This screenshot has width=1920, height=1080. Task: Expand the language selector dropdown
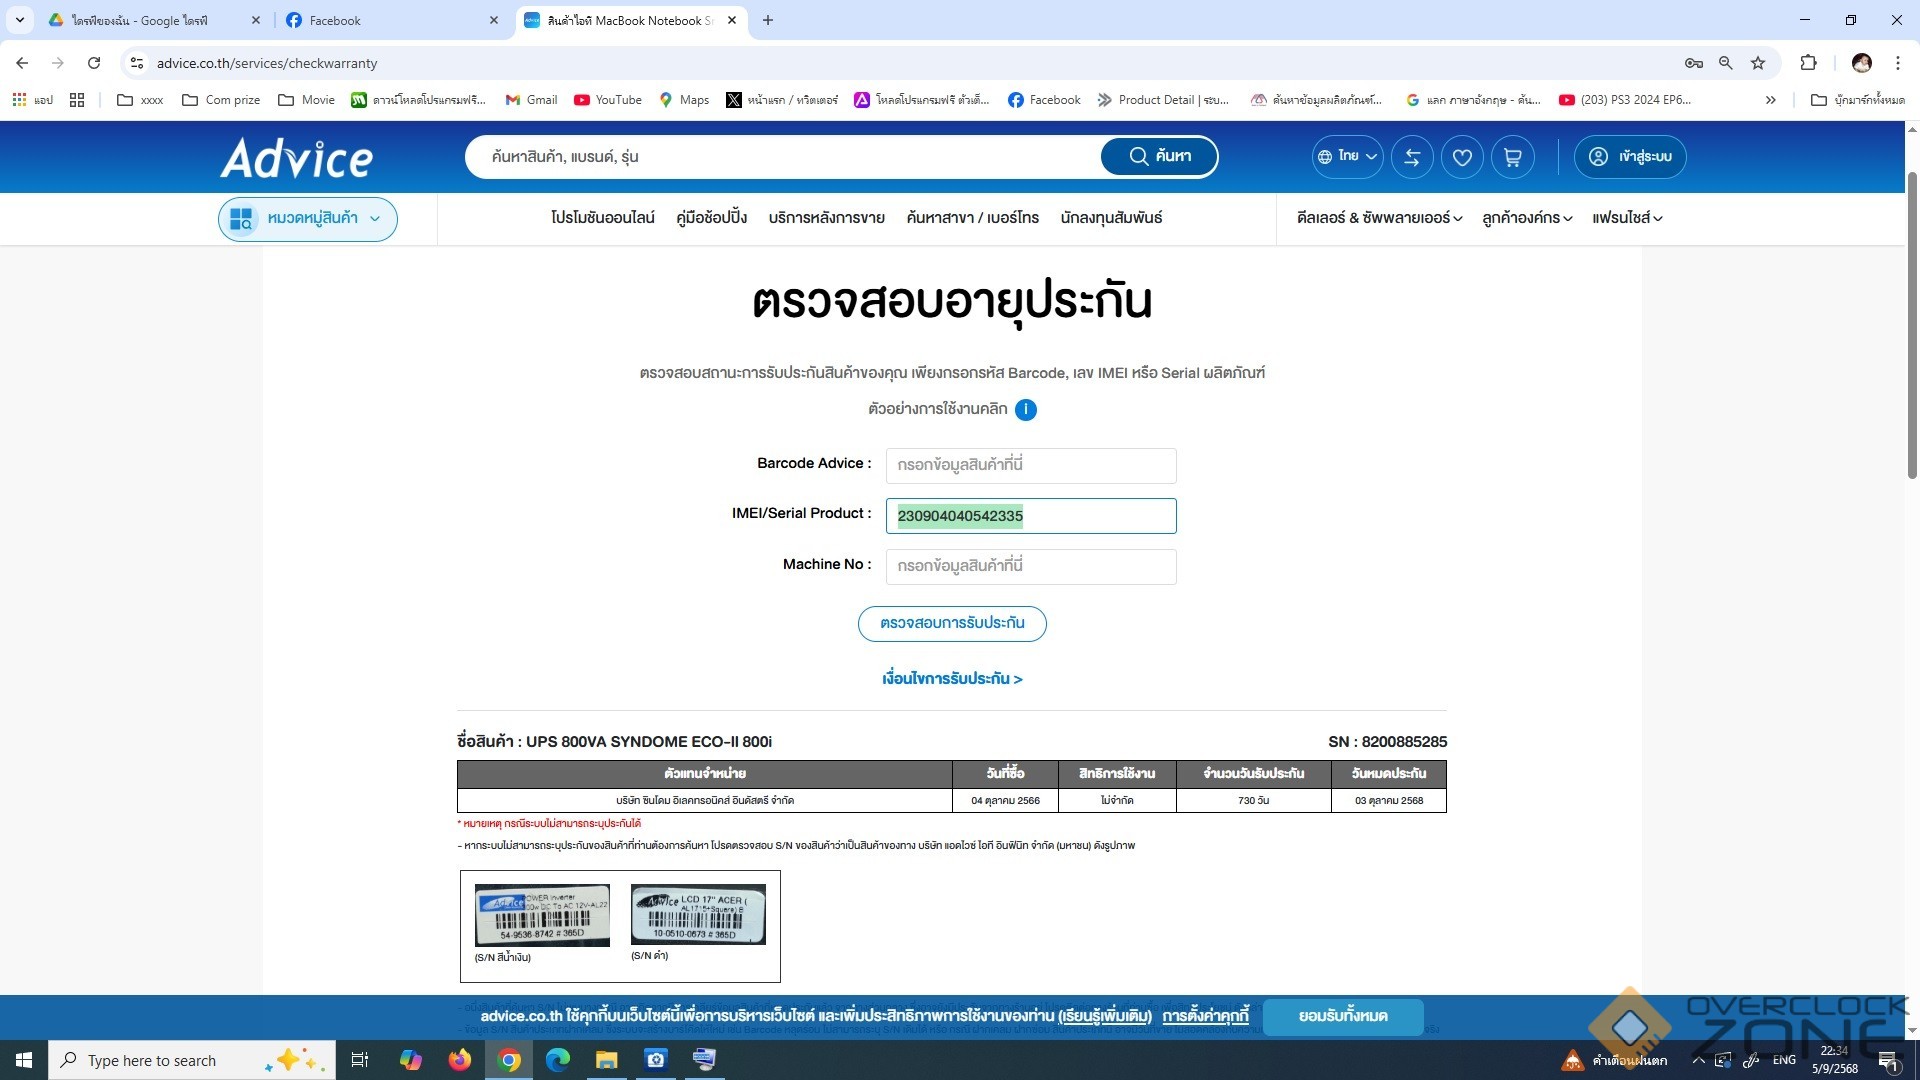pos(1347,157)
